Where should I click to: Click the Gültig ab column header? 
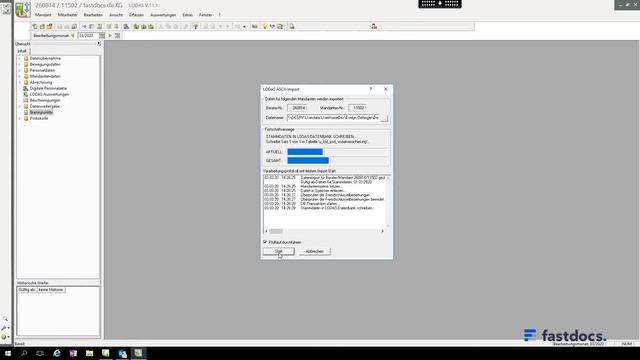(27, 290)
